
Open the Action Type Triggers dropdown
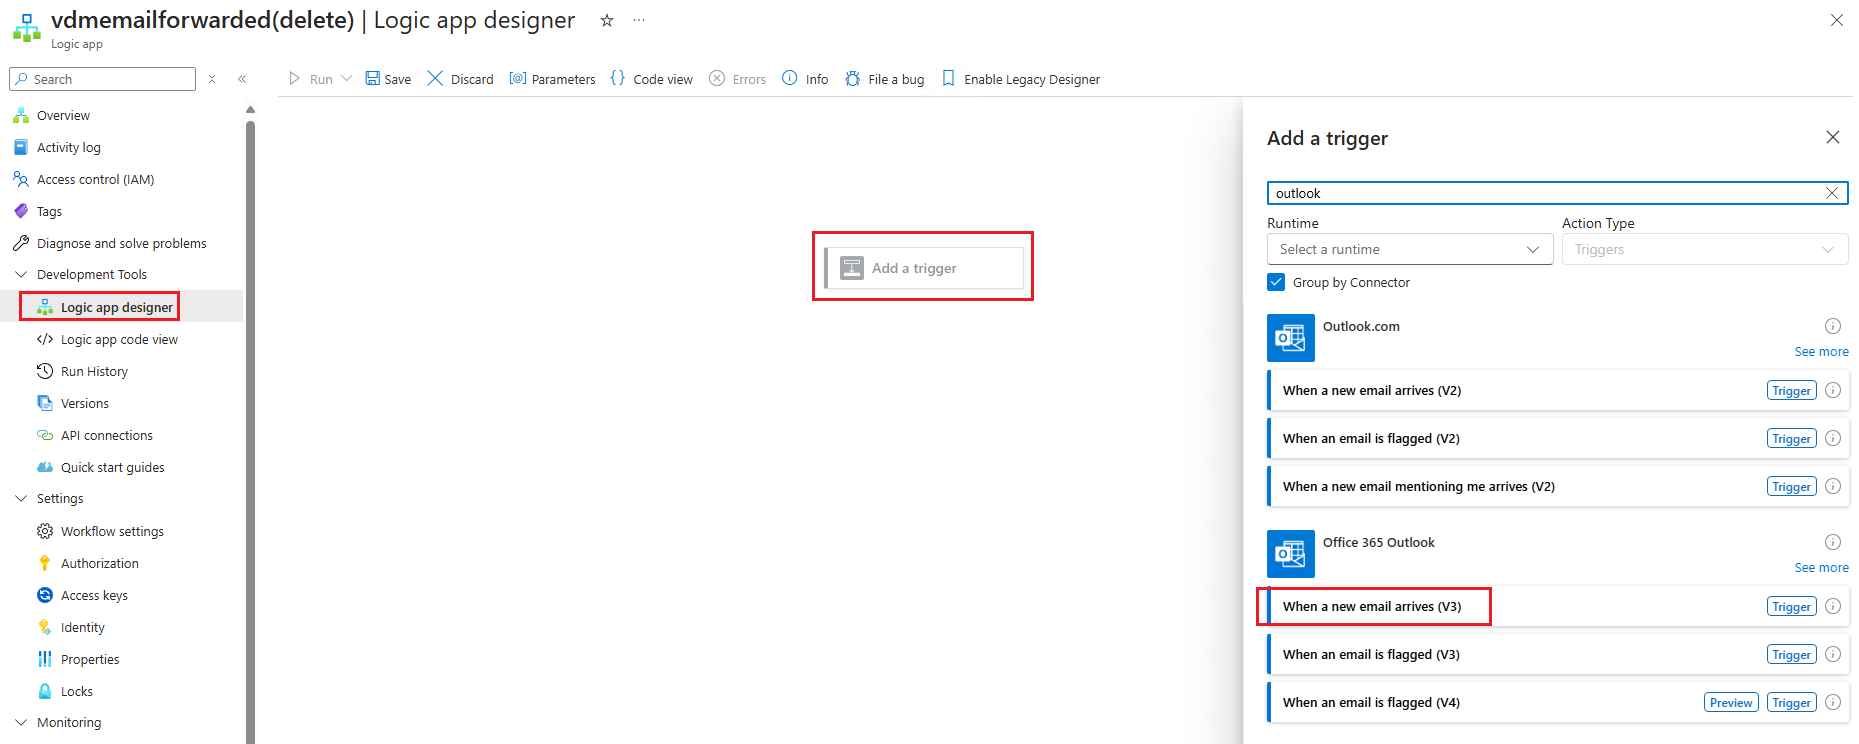click(1705, 249)
